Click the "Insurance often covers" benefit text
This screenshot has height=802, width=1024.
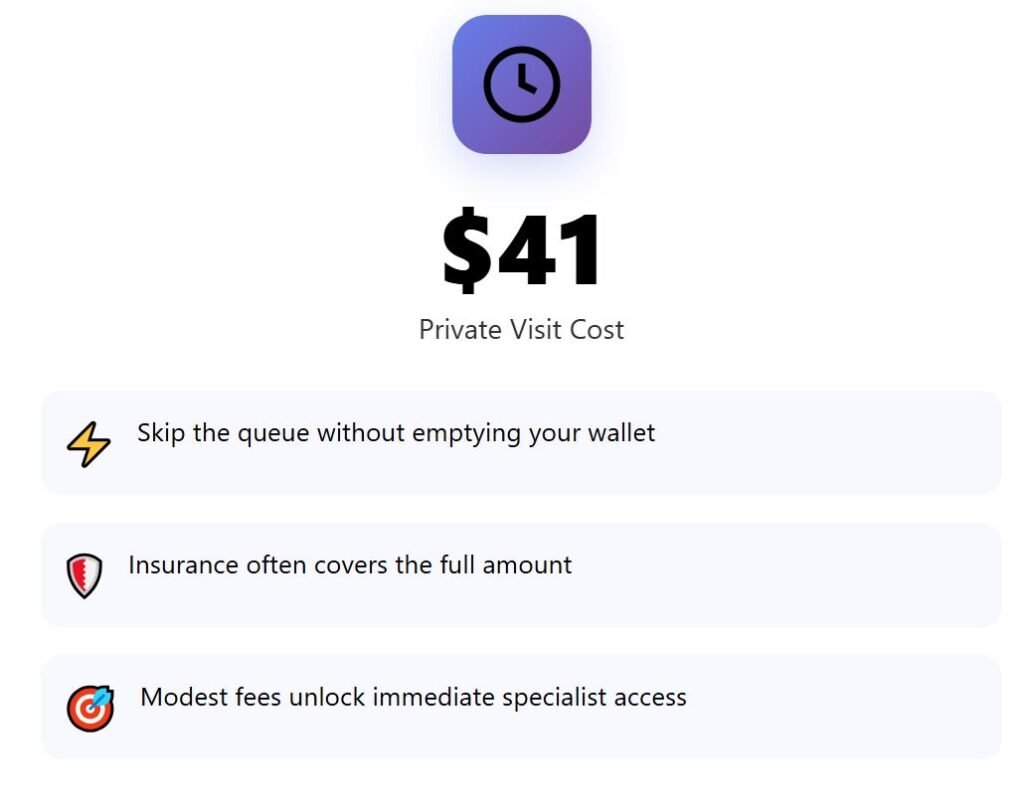click(350, 566)
